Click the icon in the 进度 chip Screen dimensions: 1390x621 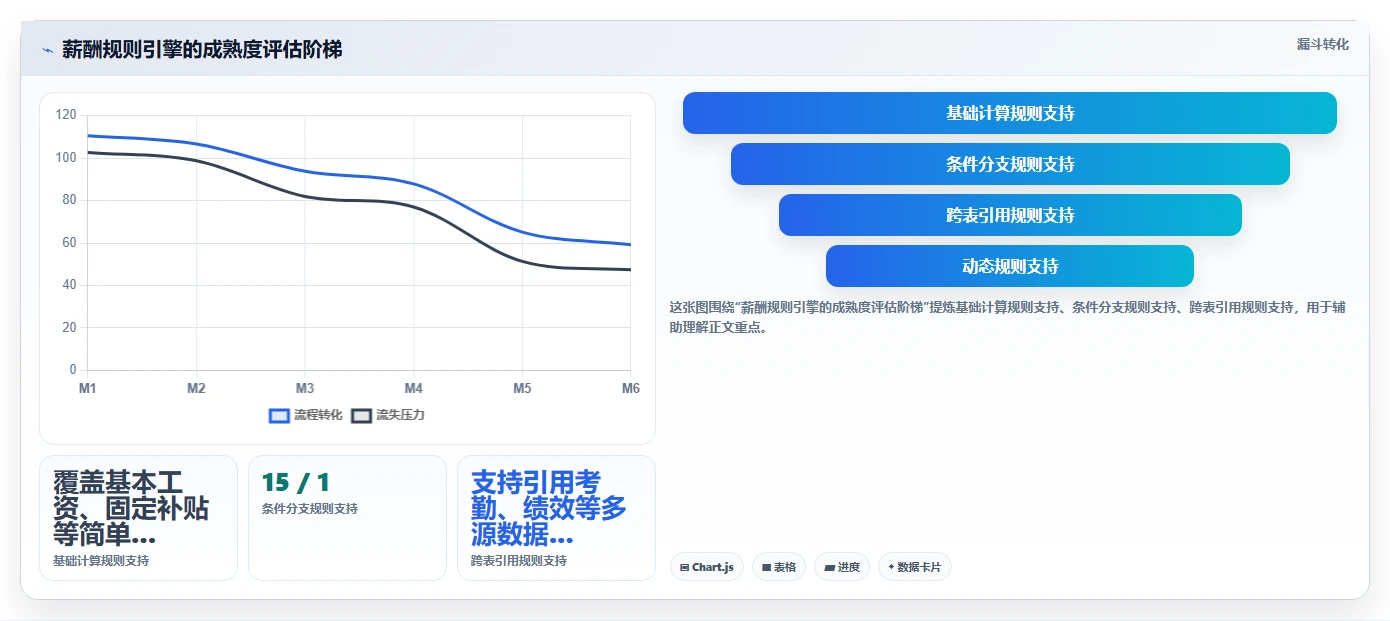click(829, 567)
